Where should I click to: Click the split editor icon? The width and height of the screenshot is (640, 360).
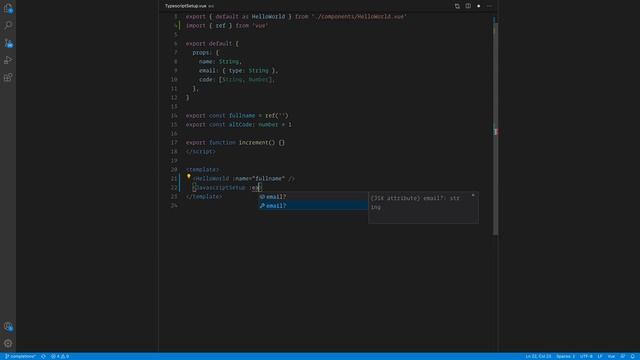(468, 6)
